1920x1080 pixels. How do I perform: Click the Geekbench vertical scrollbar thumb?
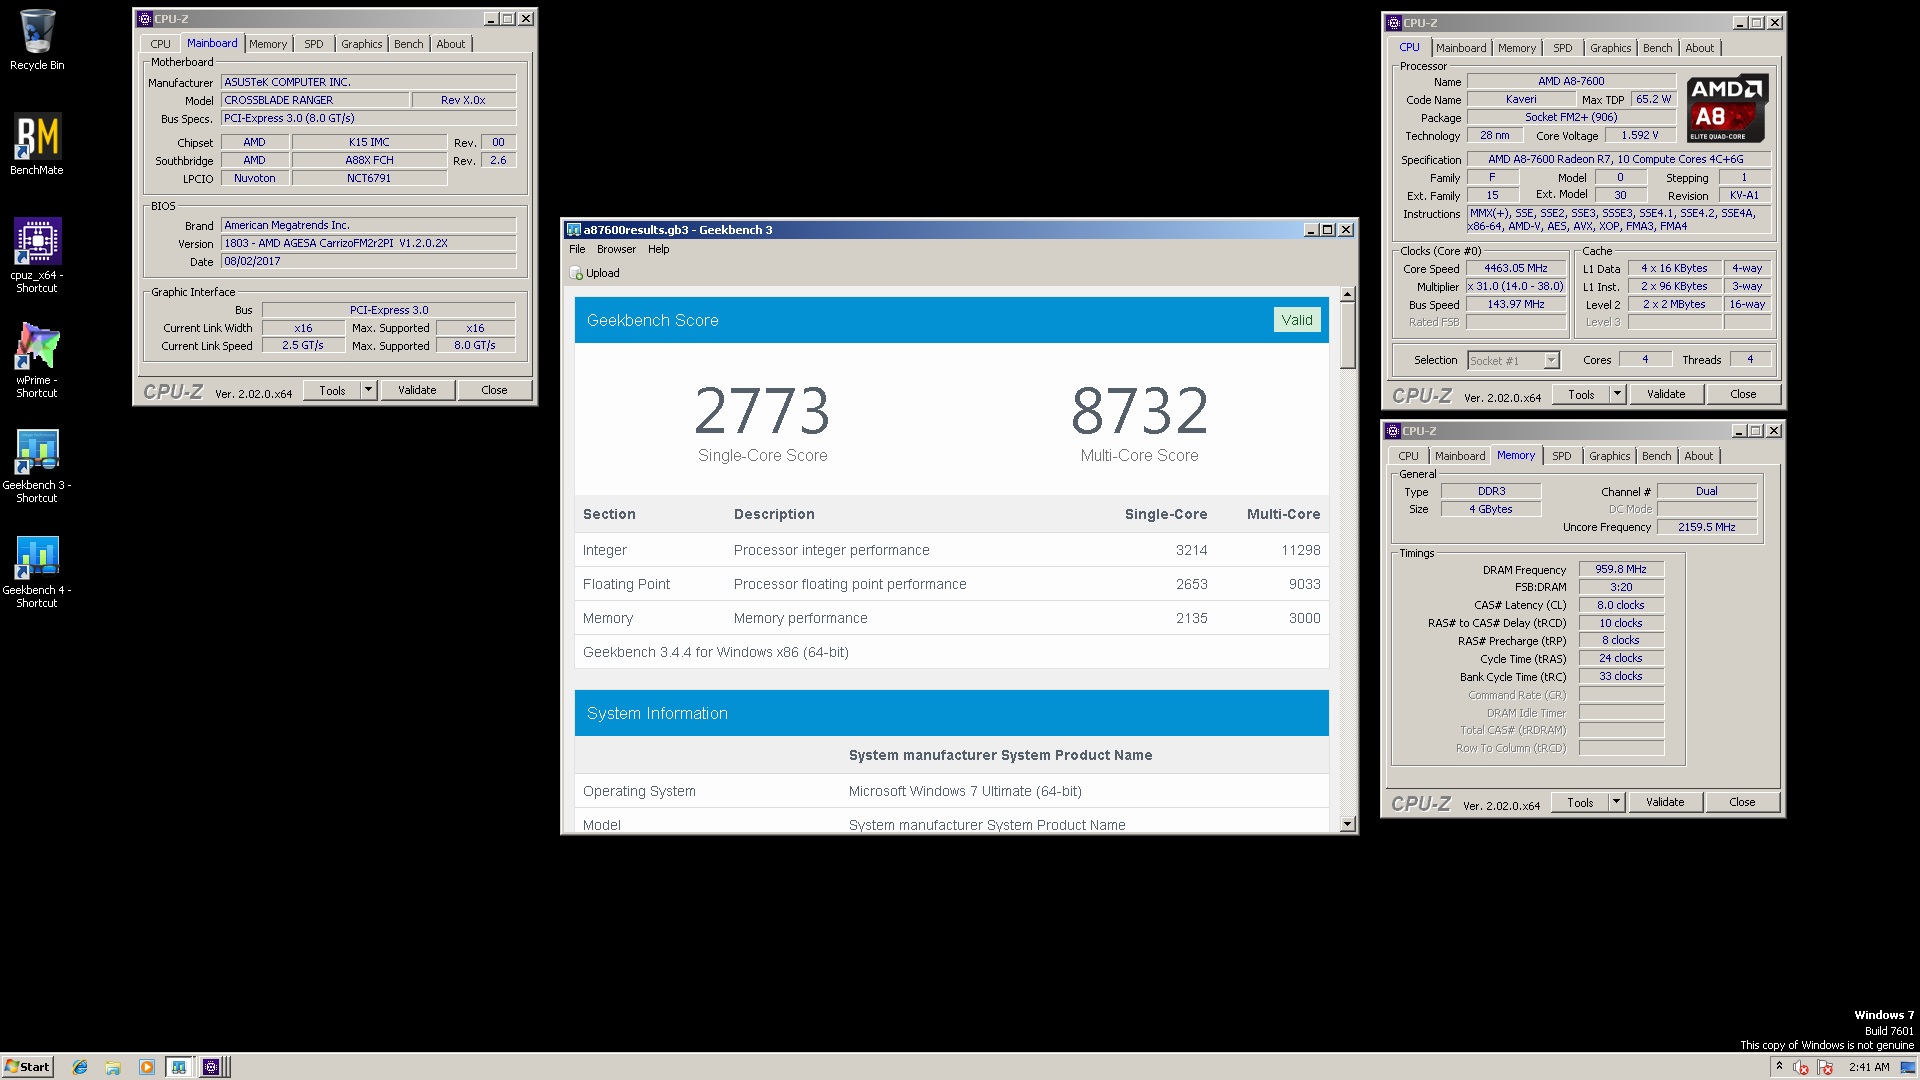1347,335
